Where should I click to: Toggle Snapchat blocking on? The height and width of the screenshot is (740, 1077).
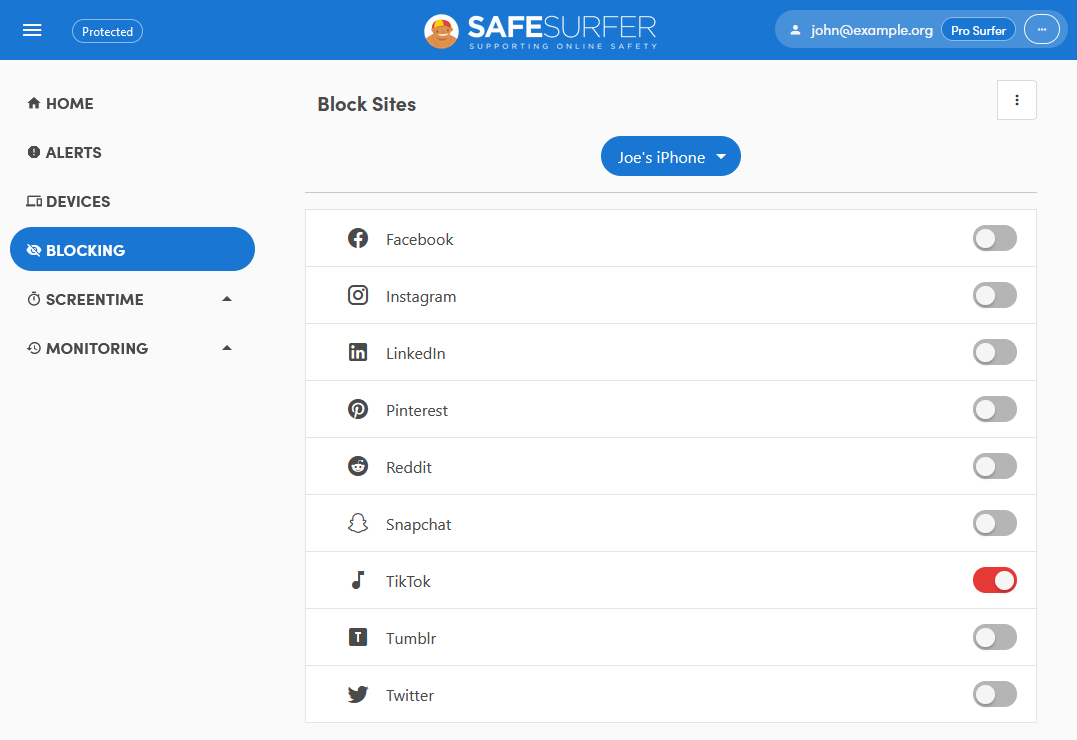click(995, 524)
